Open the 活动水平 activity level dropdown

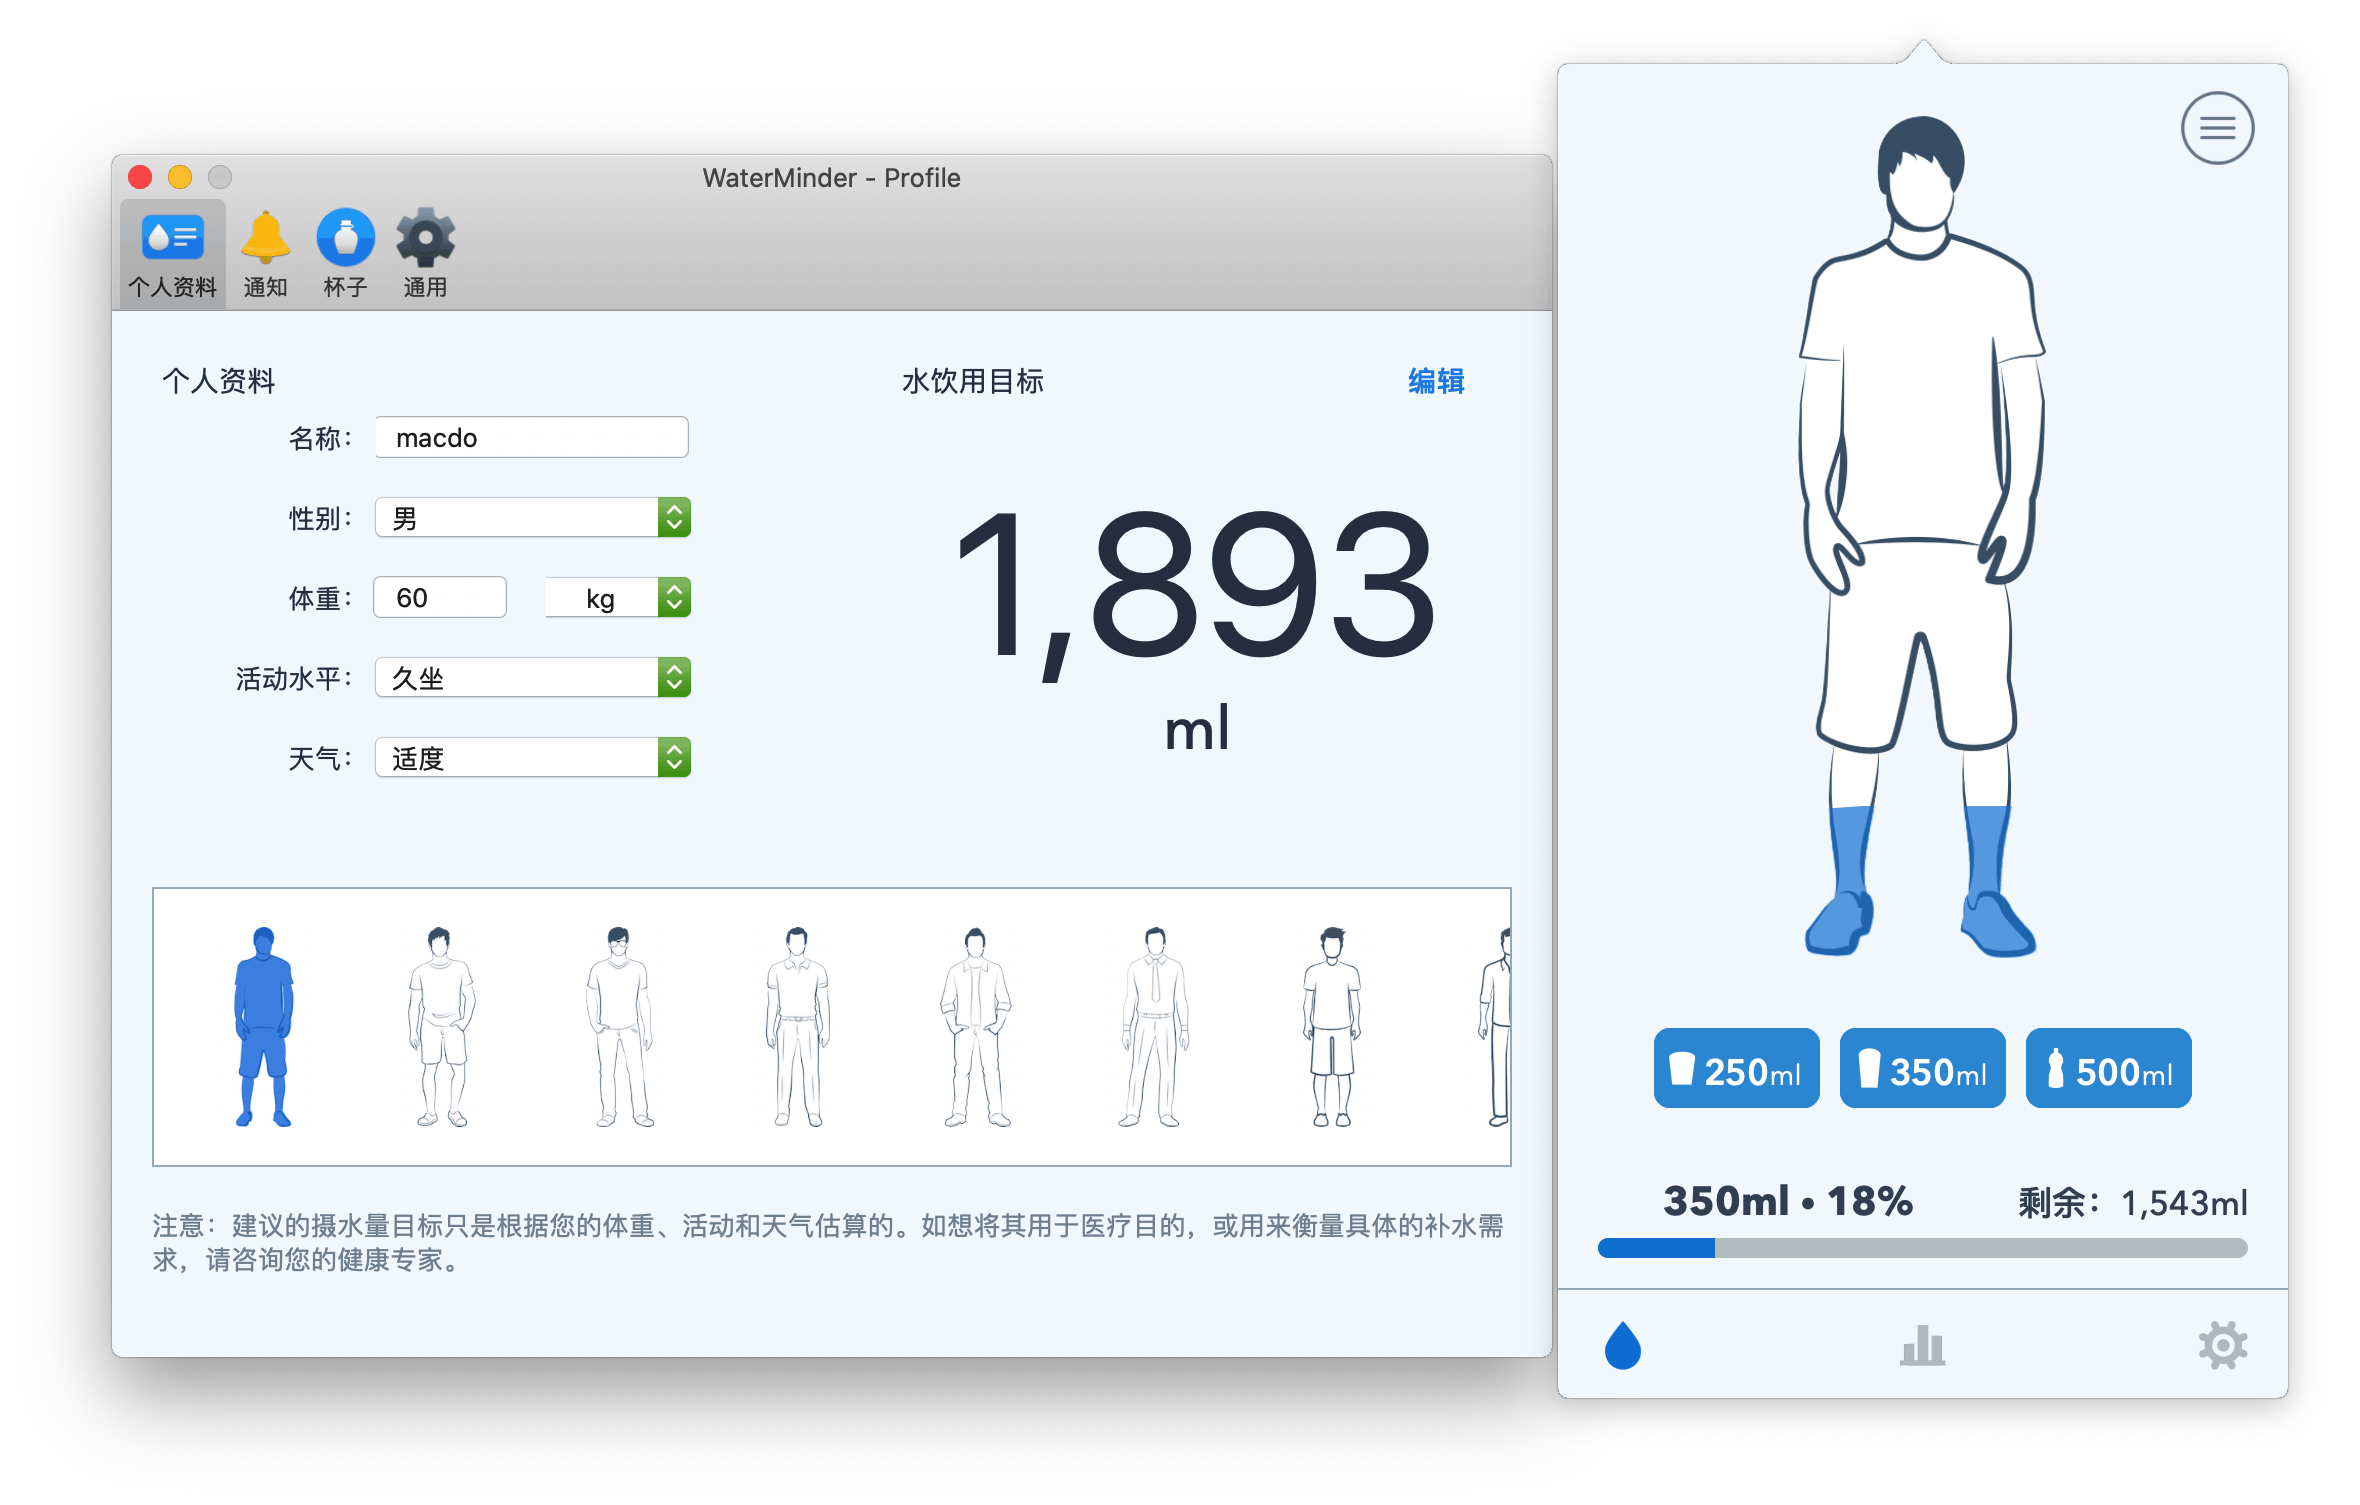coord(533,678)
